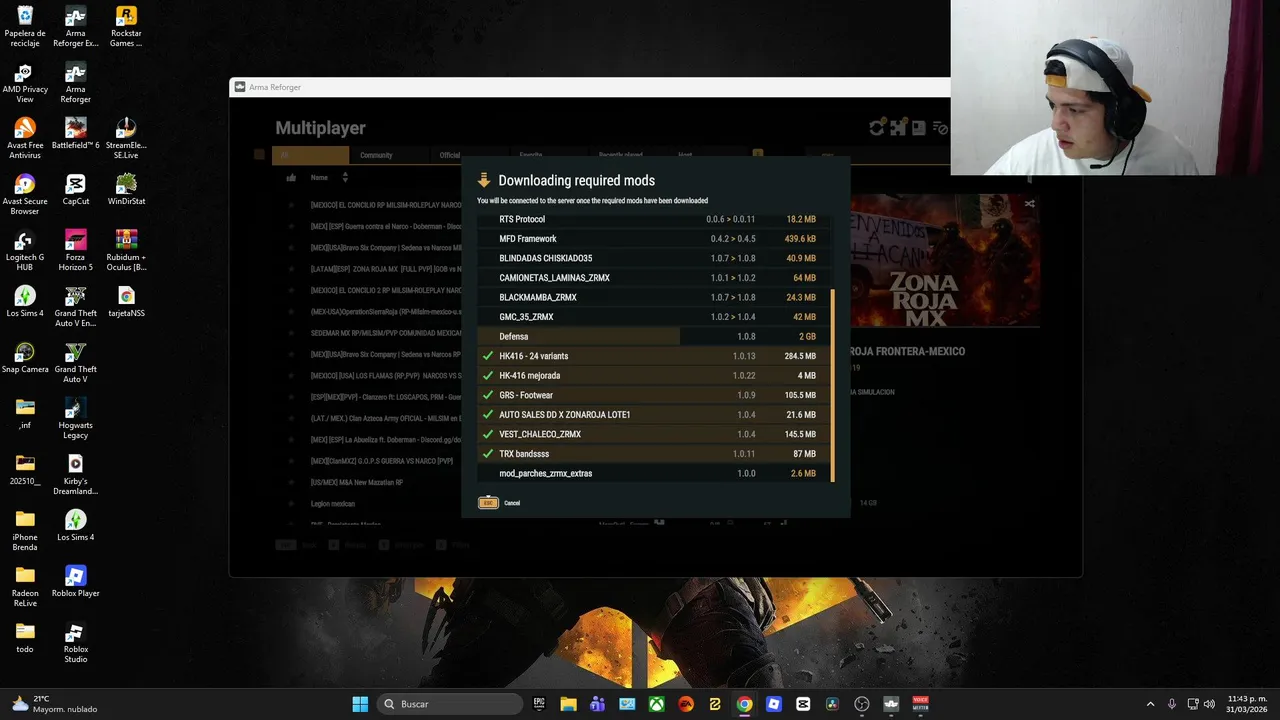Select GMC_35_ZRMX mod entry
Viewport: 1280px width, 720px height.
[651, 317]
